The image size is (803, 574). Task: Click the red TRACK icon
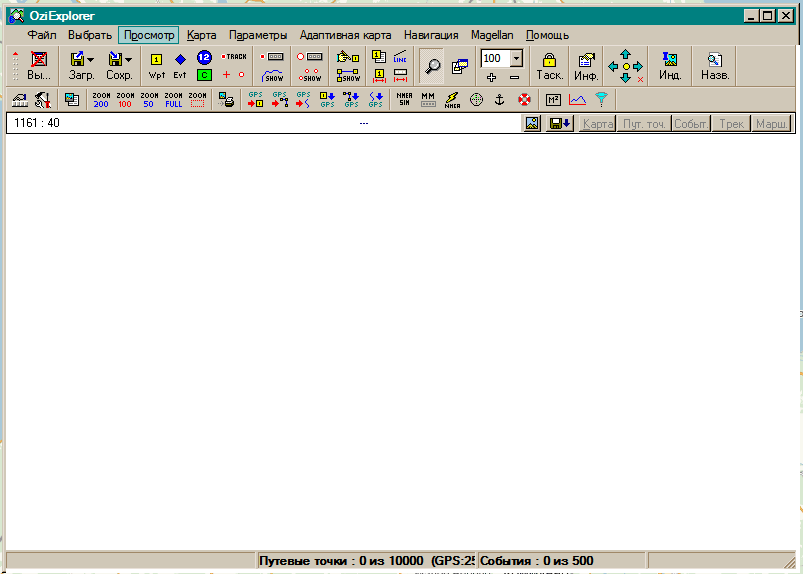pos(234,57)
